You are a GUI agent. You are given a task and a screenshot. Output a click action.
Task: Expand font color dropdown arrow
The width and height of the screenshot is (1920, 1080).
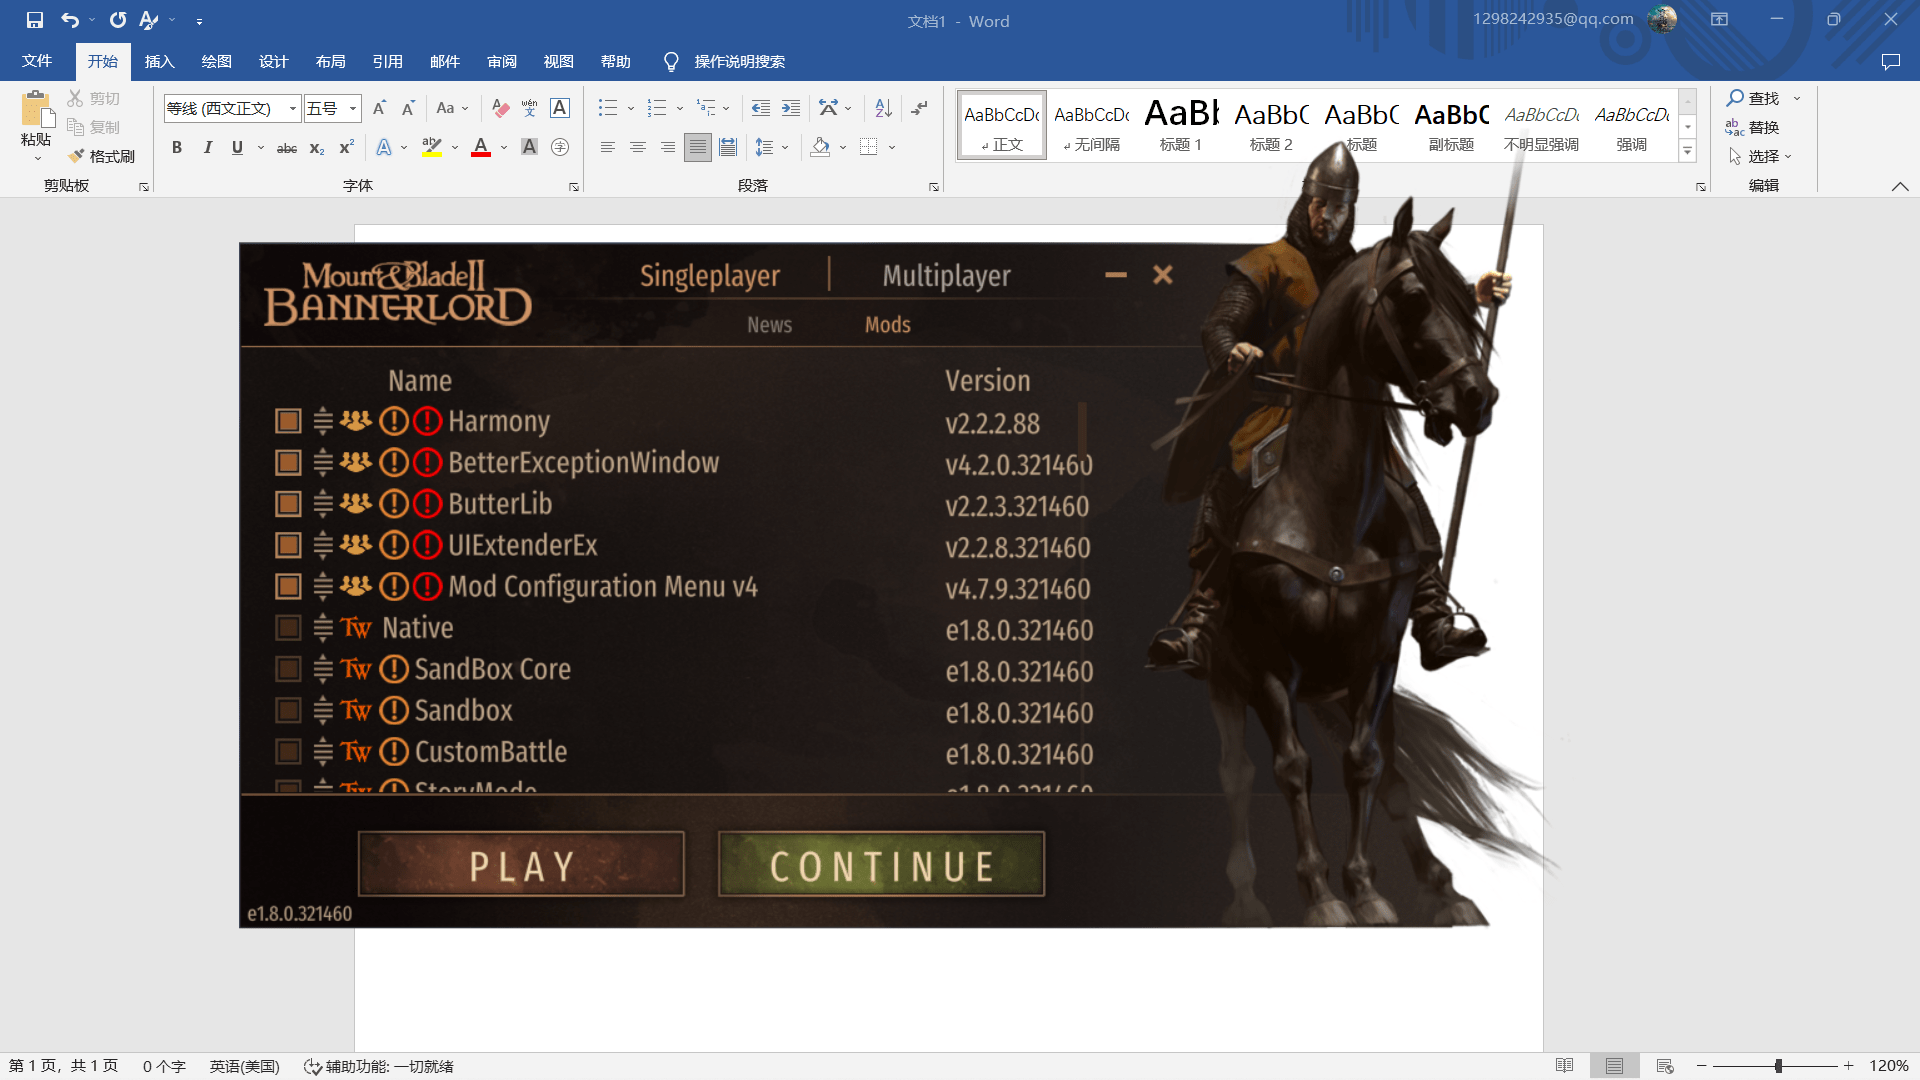504,148
